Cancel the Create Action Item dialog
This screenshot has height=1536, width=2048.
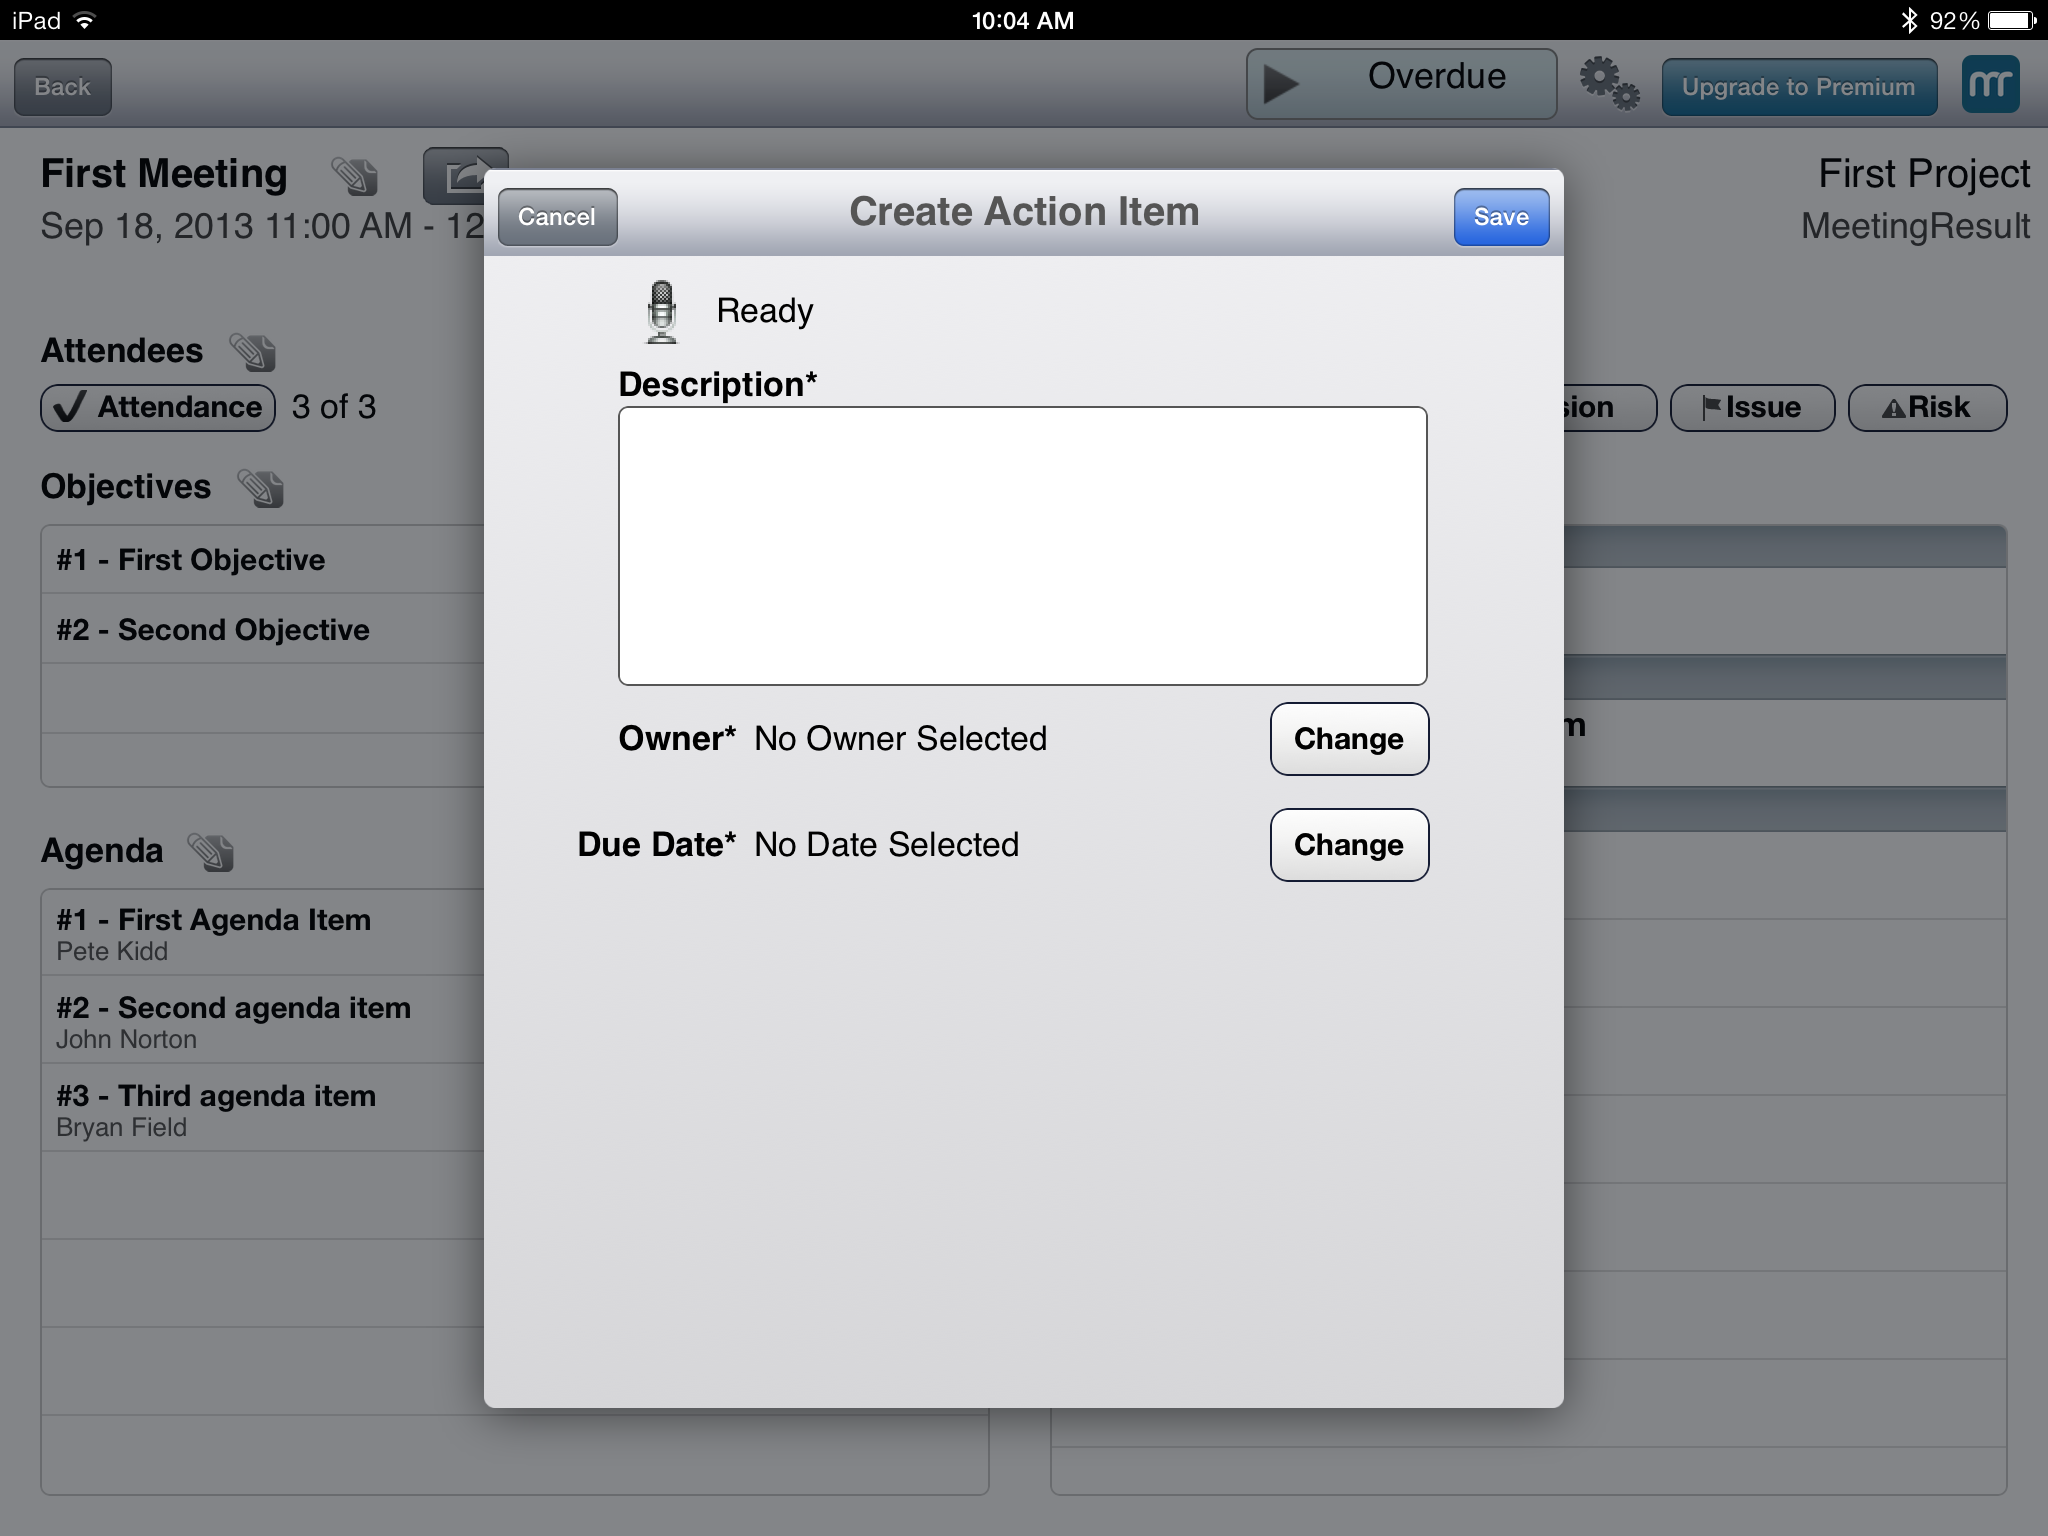pos(557,217)
